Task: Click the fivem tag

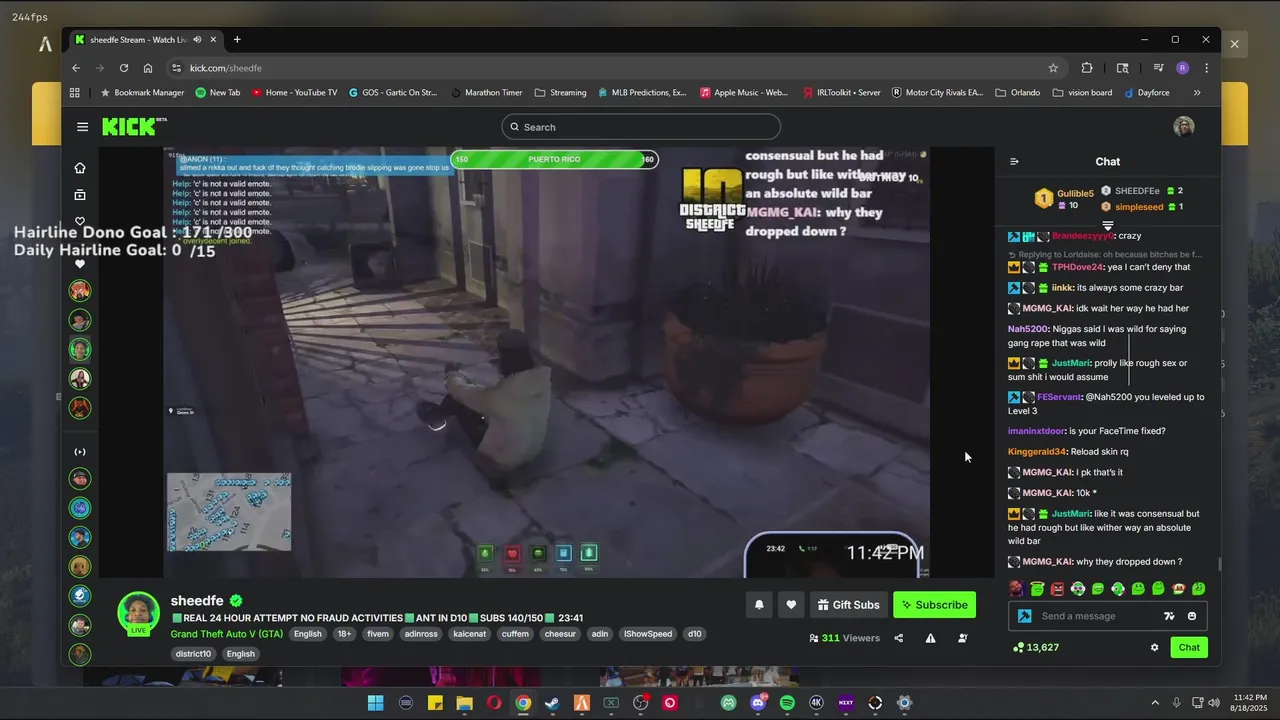Action: [378, 634]
